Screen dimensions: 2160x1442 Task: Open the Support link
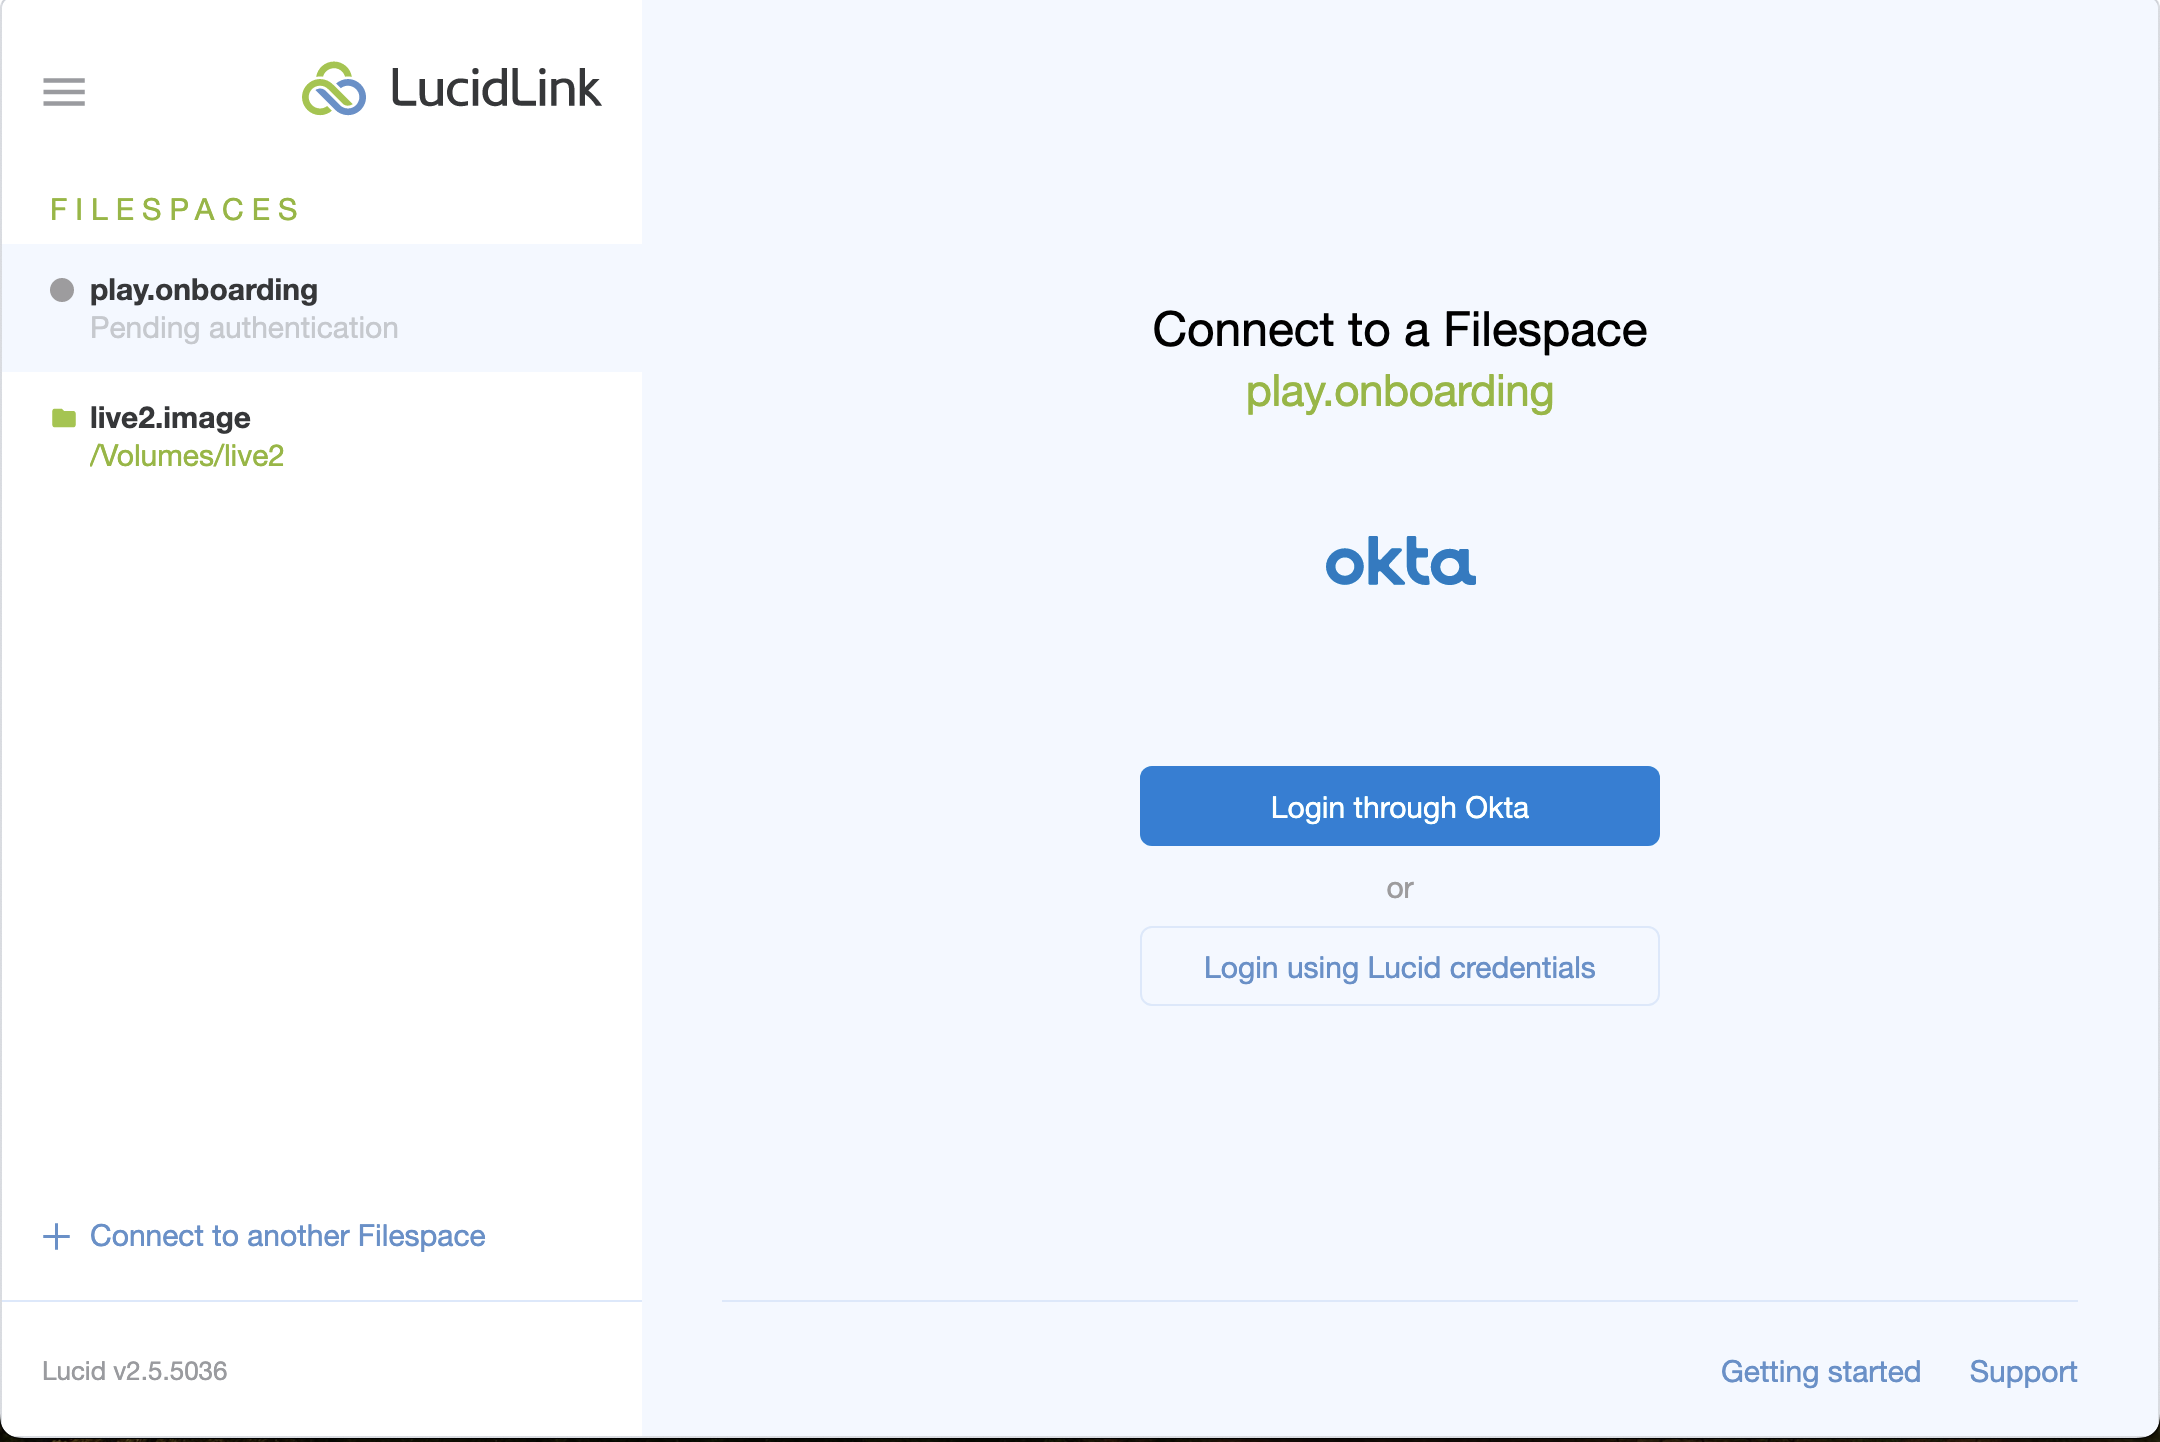(2023, 1371)
